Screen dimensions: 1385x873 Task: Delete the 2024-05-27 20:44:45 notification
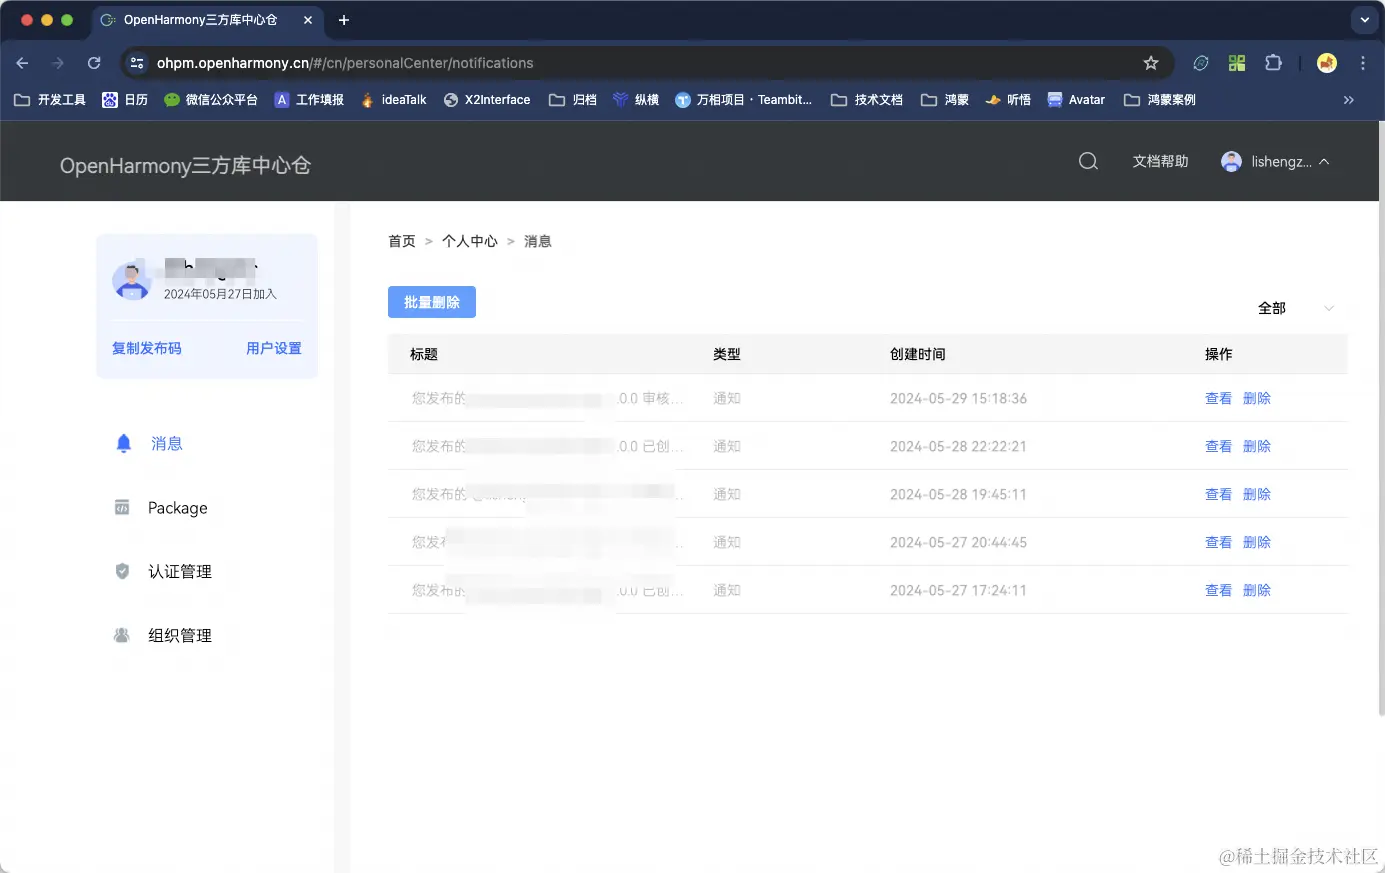(x=1257, y=542)
